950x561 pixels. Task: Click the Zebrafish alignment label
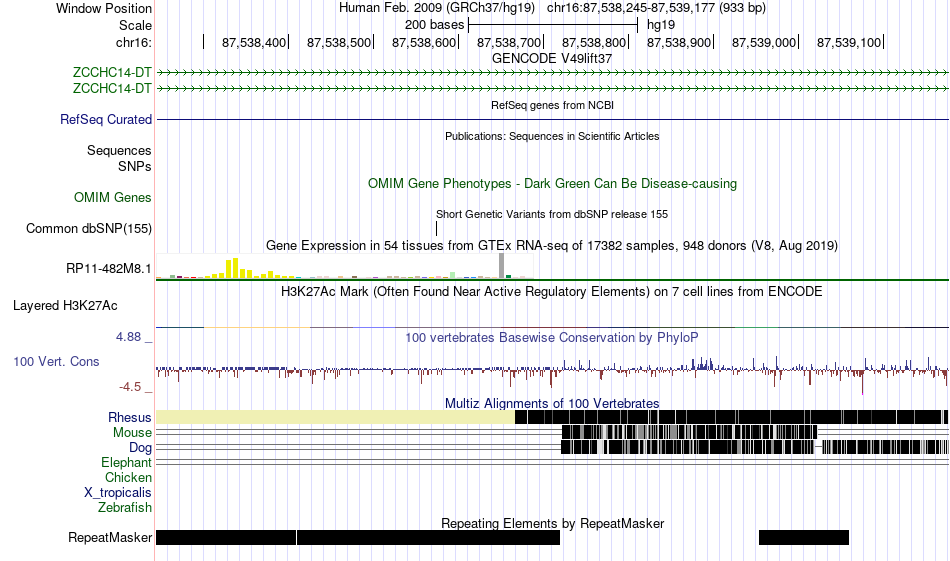(x=125, y=508)
